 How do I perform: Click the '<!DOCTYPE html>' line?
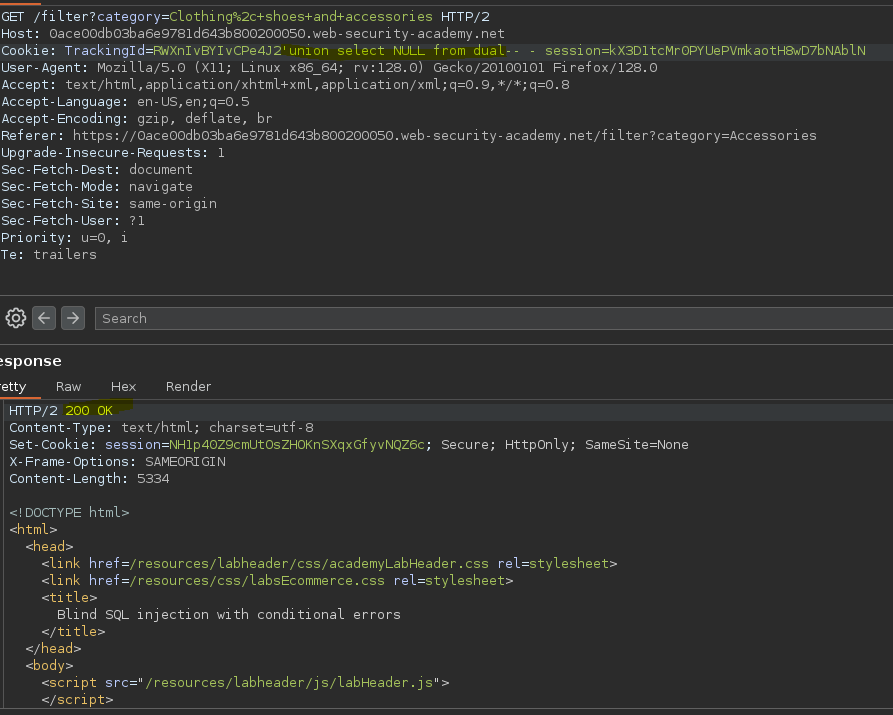tap(69, 512)
